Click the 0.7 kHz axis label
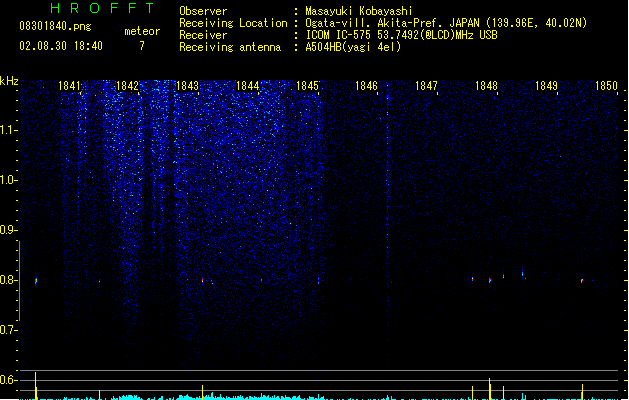This screenshot has width=629, height=400. coord(8,330)
